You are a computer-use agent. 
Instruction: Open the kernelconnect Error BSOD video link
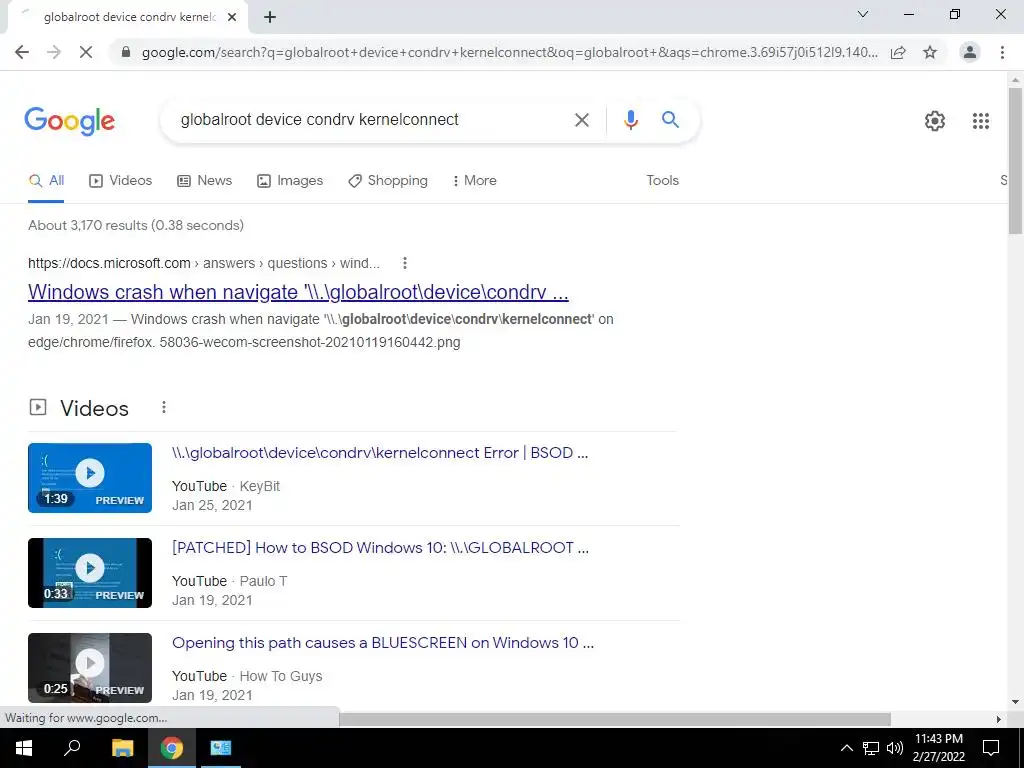coord(380,453)
